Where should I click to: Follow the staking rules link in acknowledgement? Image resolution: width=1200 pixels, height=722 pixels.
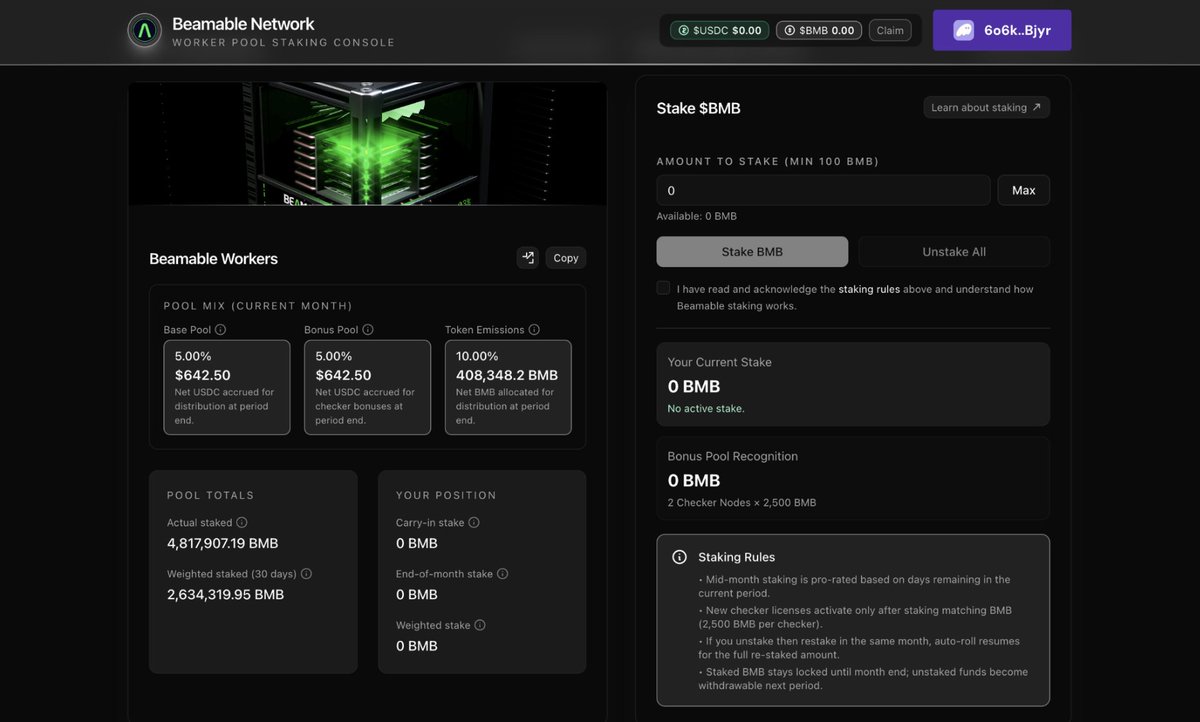click(x=869, y=289)
